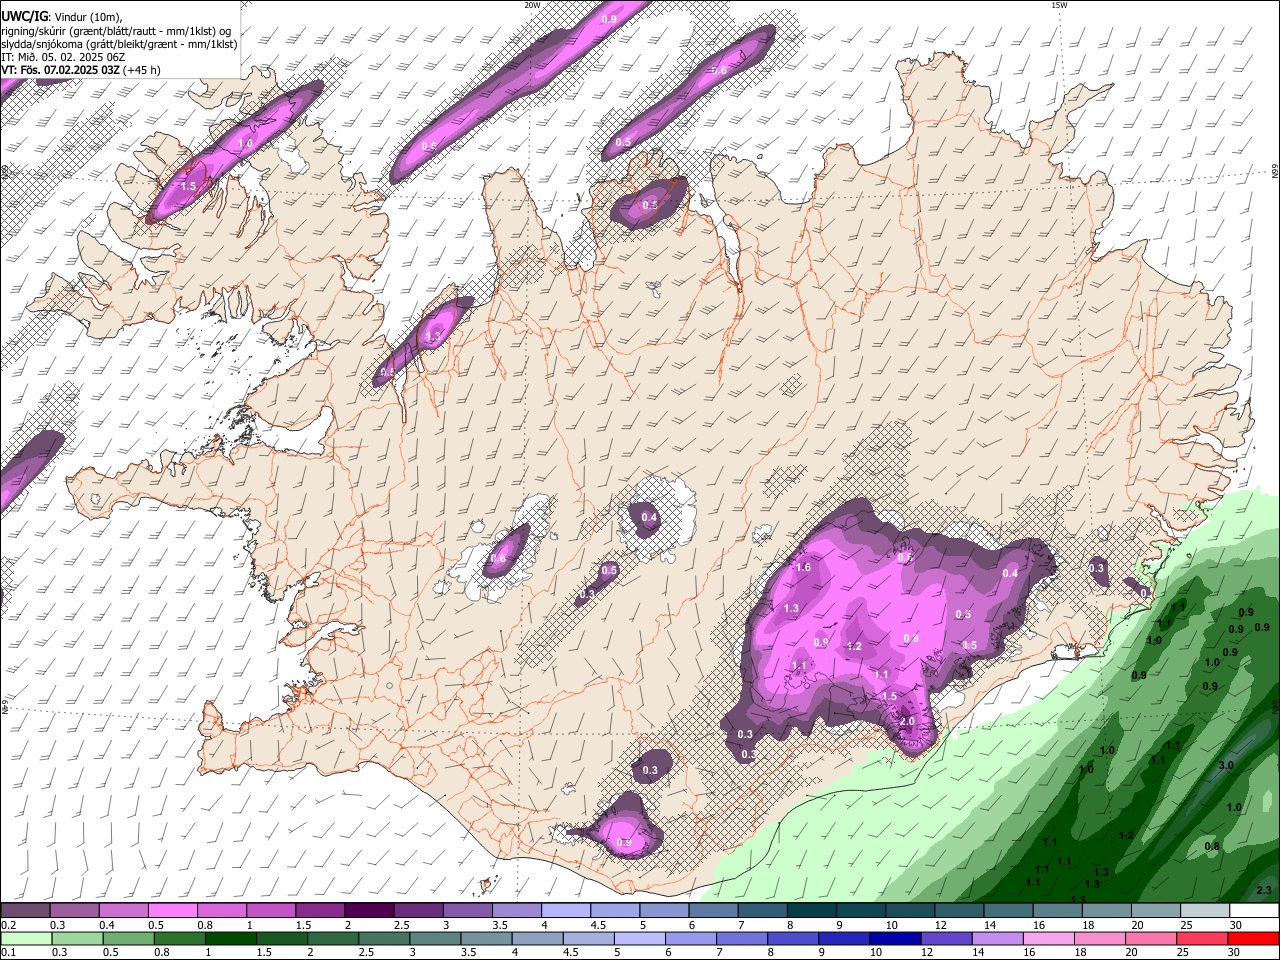This screenshot has height=960, width=1280.
Task: Click the header line starting with "rigning/skúrir"
Action: 116,31
